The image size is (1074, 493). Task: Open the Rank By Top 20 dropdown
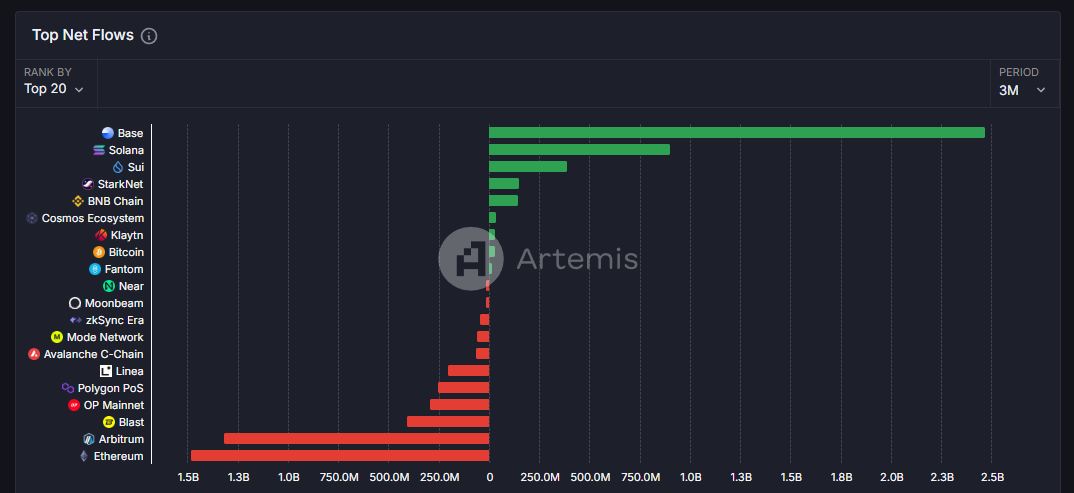(x=53, y=89)
